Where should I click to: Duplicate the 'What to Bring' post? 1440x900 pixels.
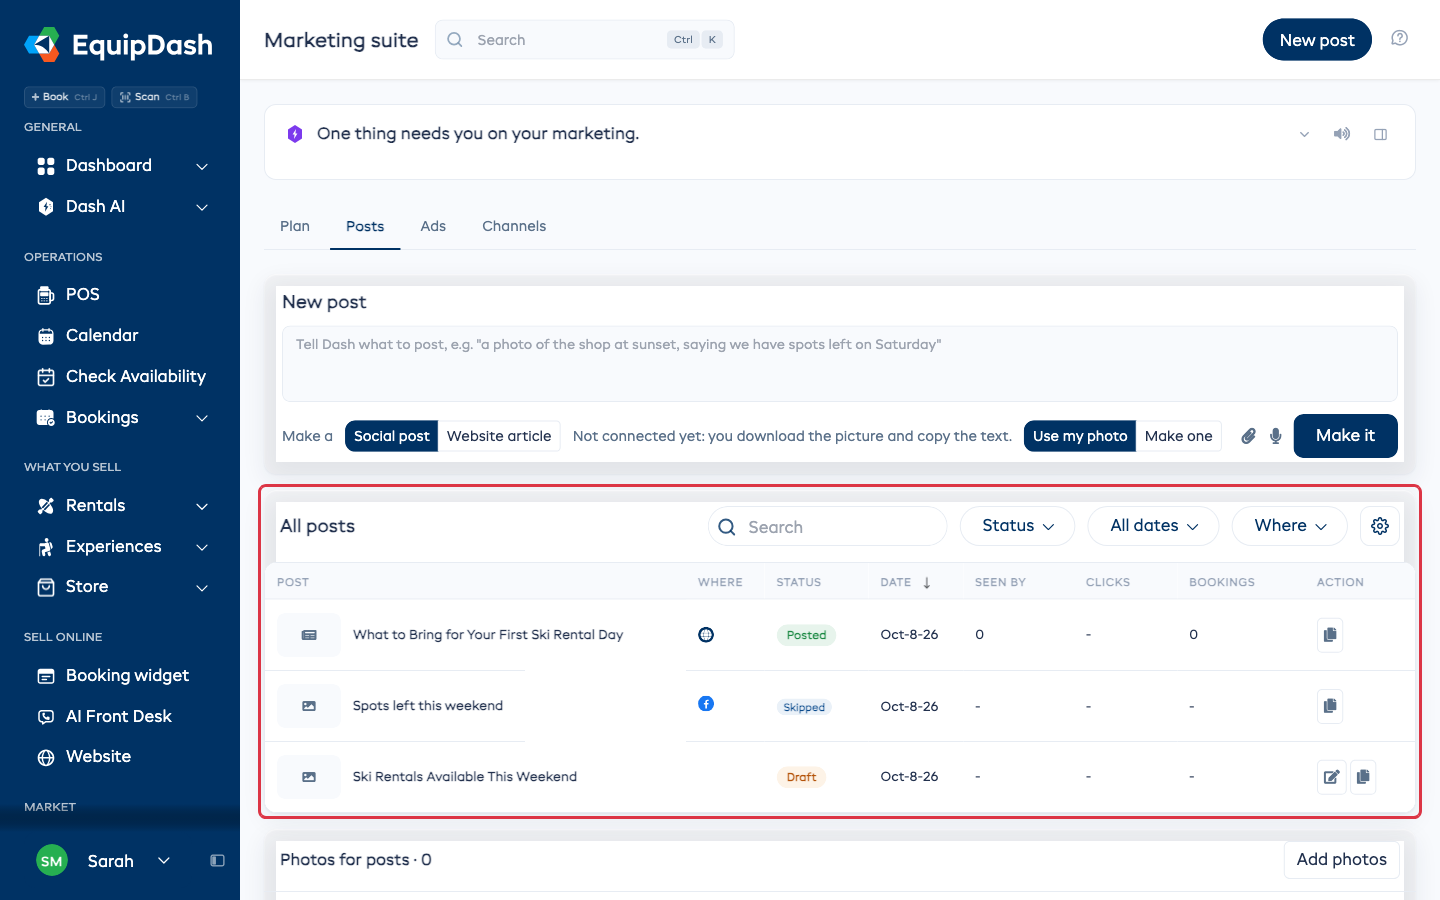pos(1330,635)
